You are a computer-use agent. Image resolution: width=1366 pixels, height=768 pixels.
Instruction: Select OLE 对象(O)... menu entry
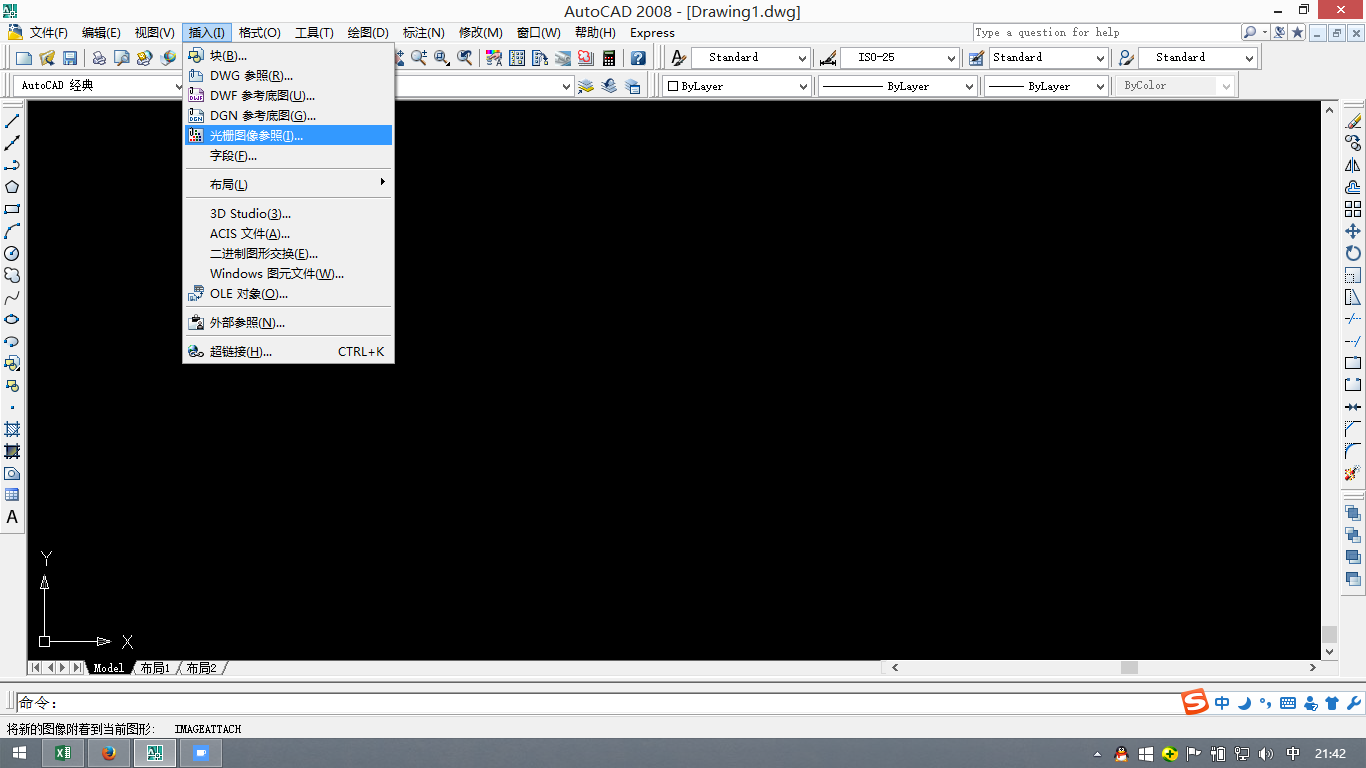288,294
